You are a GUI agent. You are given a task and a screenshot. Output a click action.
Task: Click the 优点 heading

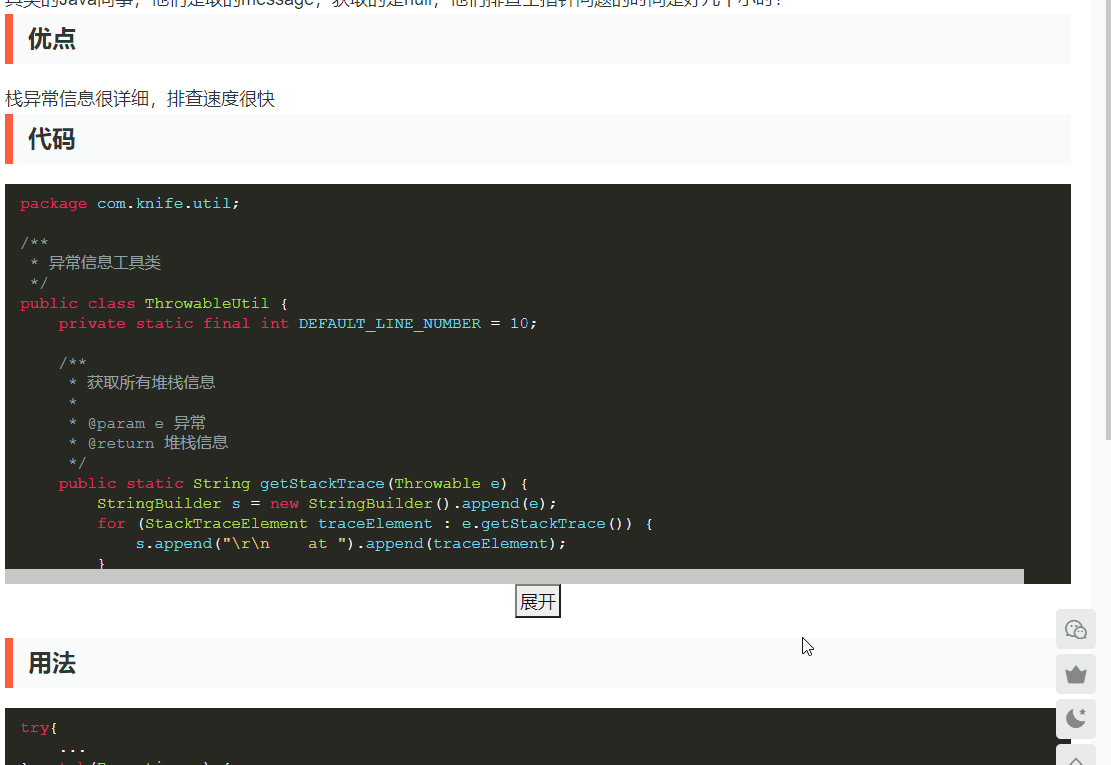(52, 39)
